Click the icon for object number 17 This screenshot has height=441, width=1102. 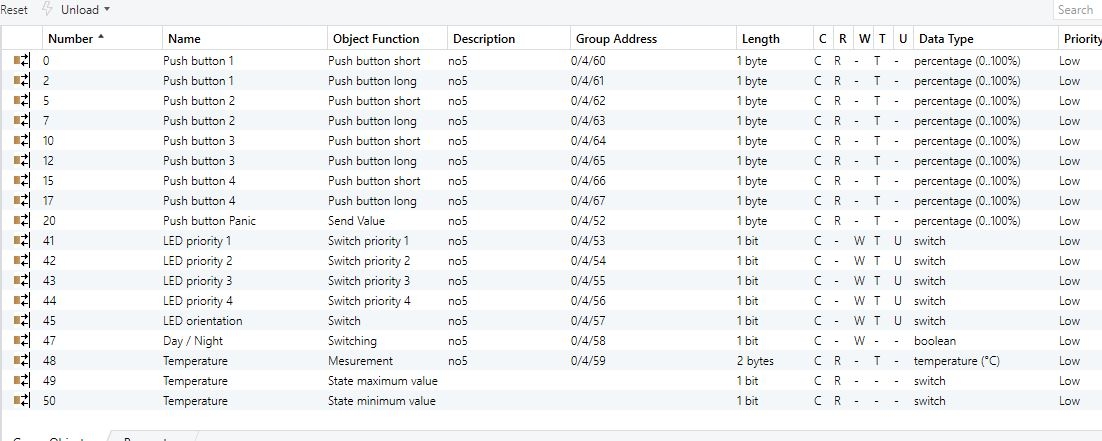[22, 201]
